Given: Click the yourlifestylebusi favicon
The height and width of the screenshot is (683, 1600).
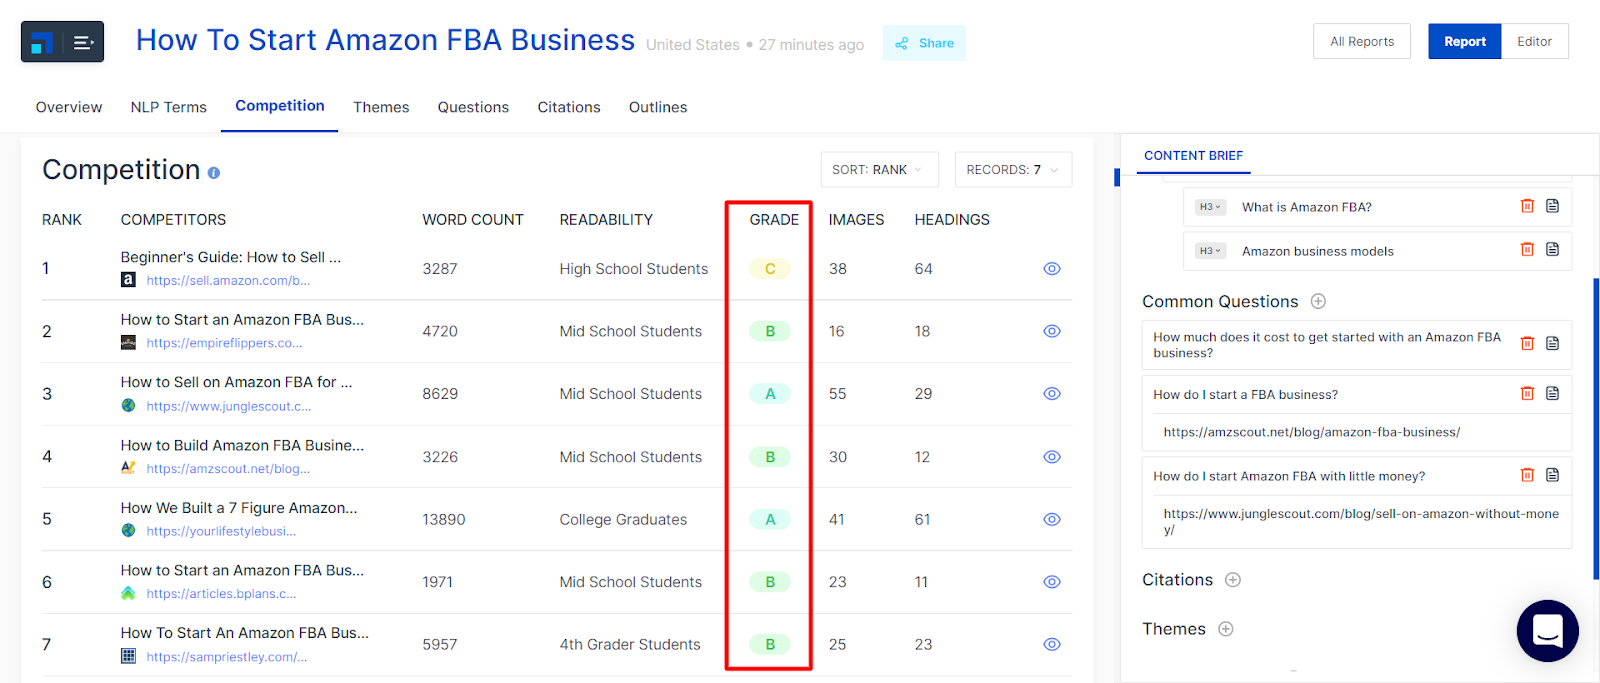Looking at the screenshot, I should click(128, 531).
